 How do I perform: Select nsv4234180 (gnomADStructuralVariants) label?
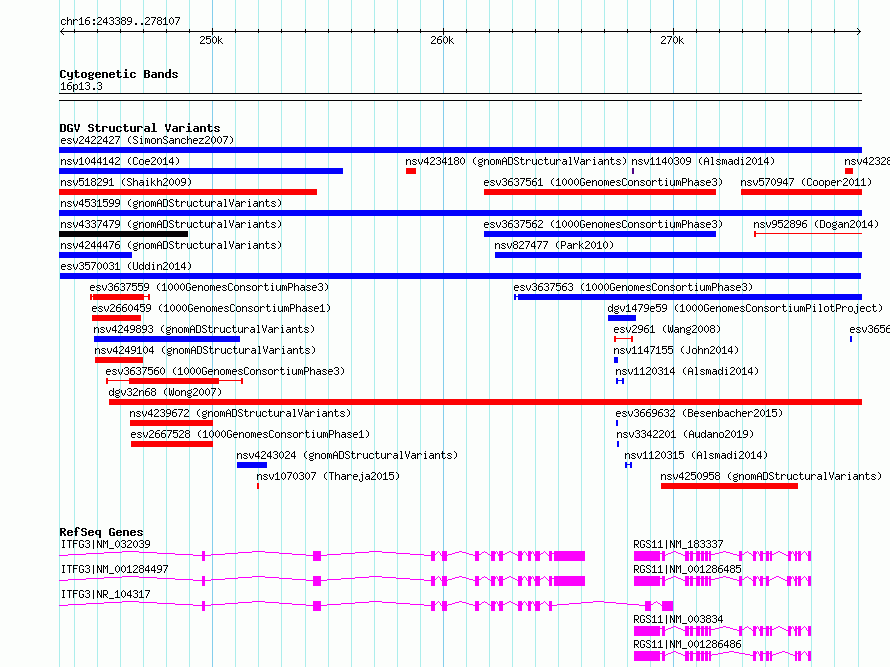pyautogui.click(x=516, y=161)
